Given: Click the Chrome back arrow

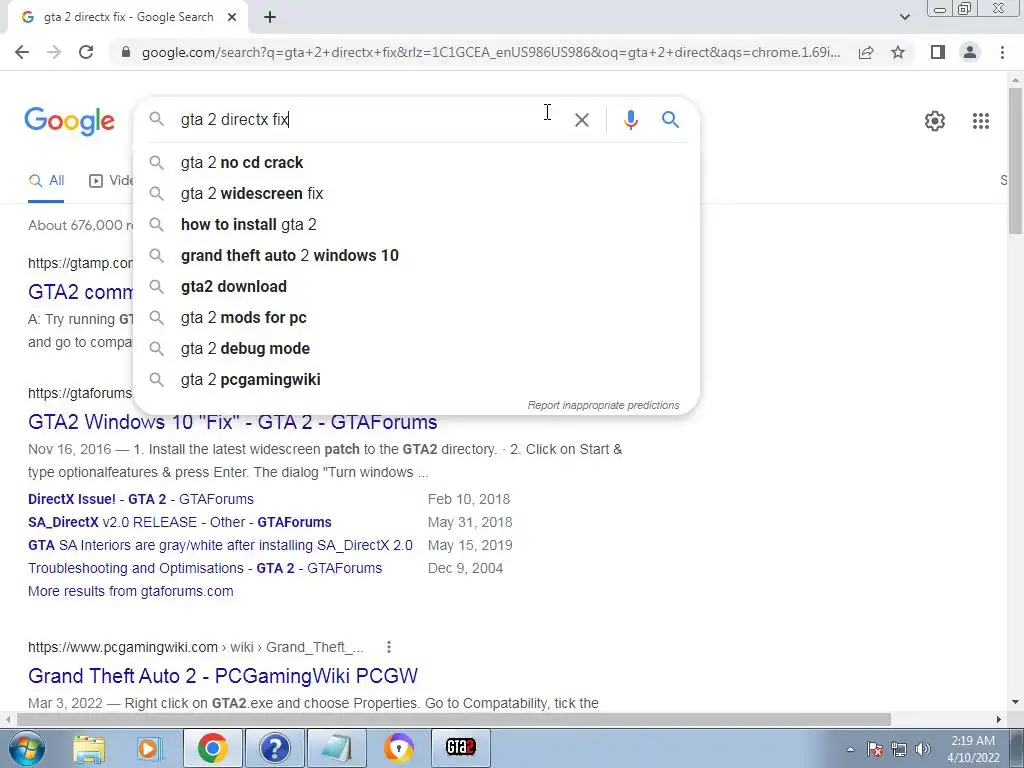Looking at the screenshot, I should [22, 52].
